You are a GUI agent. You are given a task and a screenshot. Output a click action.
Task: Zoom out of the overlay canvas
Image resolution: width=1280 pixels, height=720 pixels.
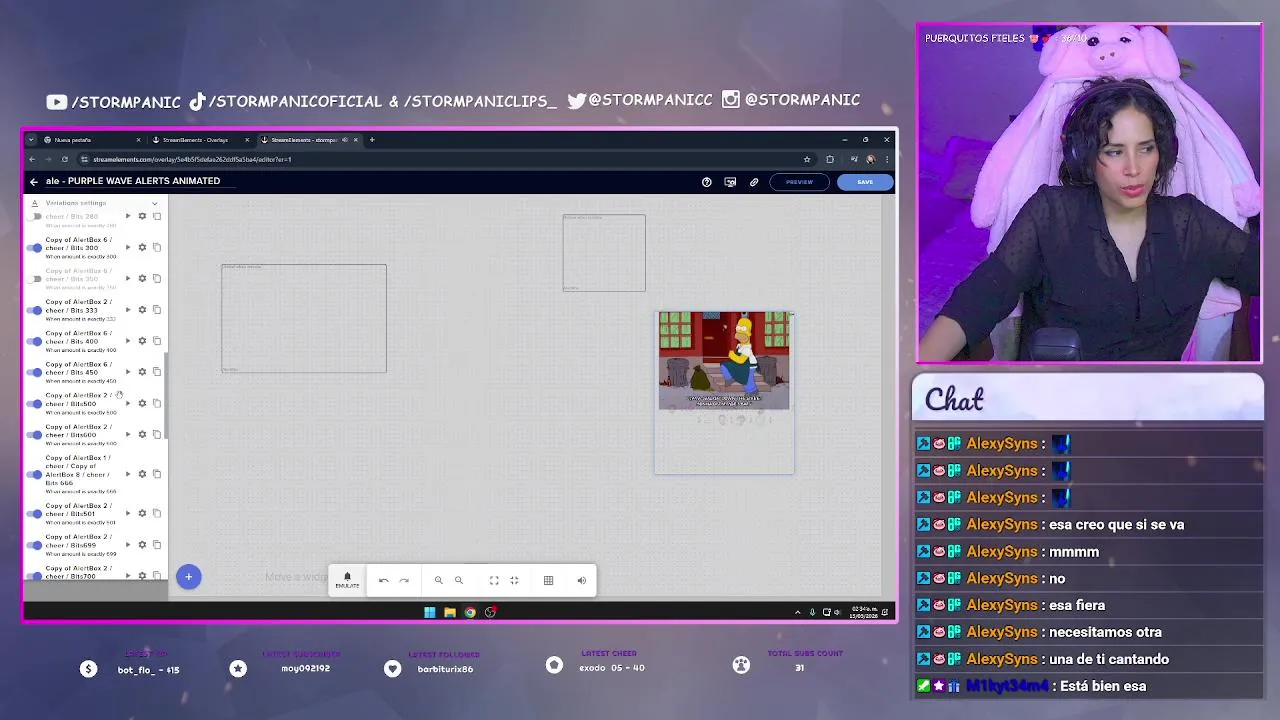[459, 580]
